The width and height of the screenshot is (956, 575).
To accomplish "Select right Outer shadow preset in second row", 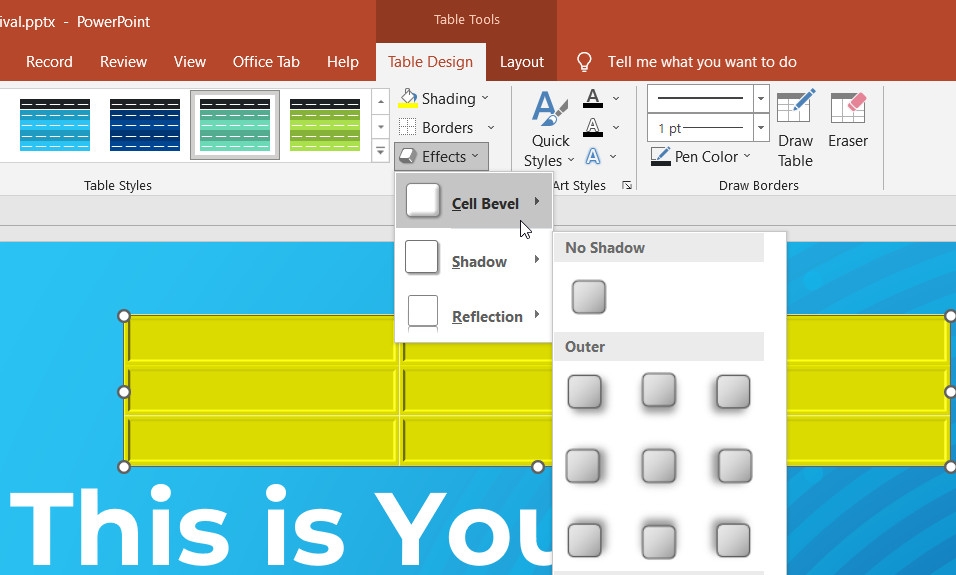I will click(734, 465).
